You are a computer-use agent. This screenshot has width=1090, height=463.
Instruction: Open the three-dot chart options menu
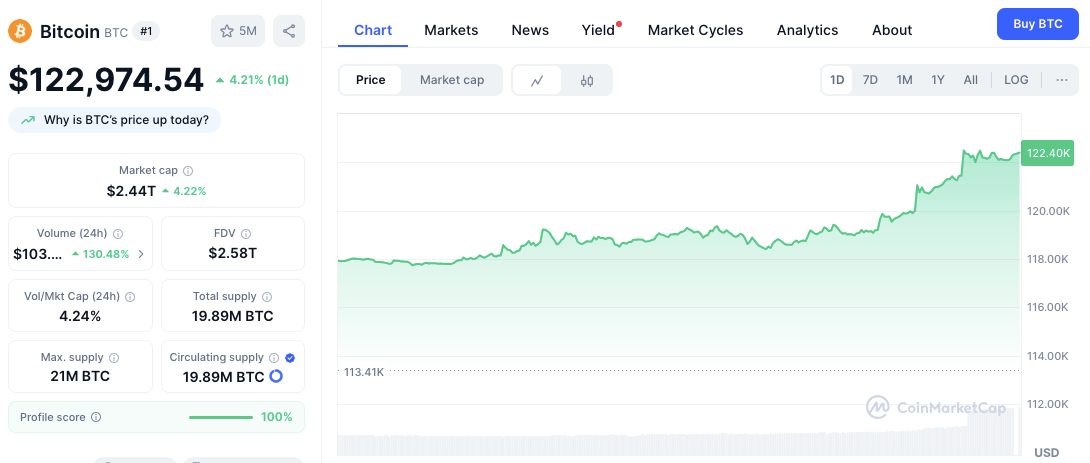[x=1061, y=80]
